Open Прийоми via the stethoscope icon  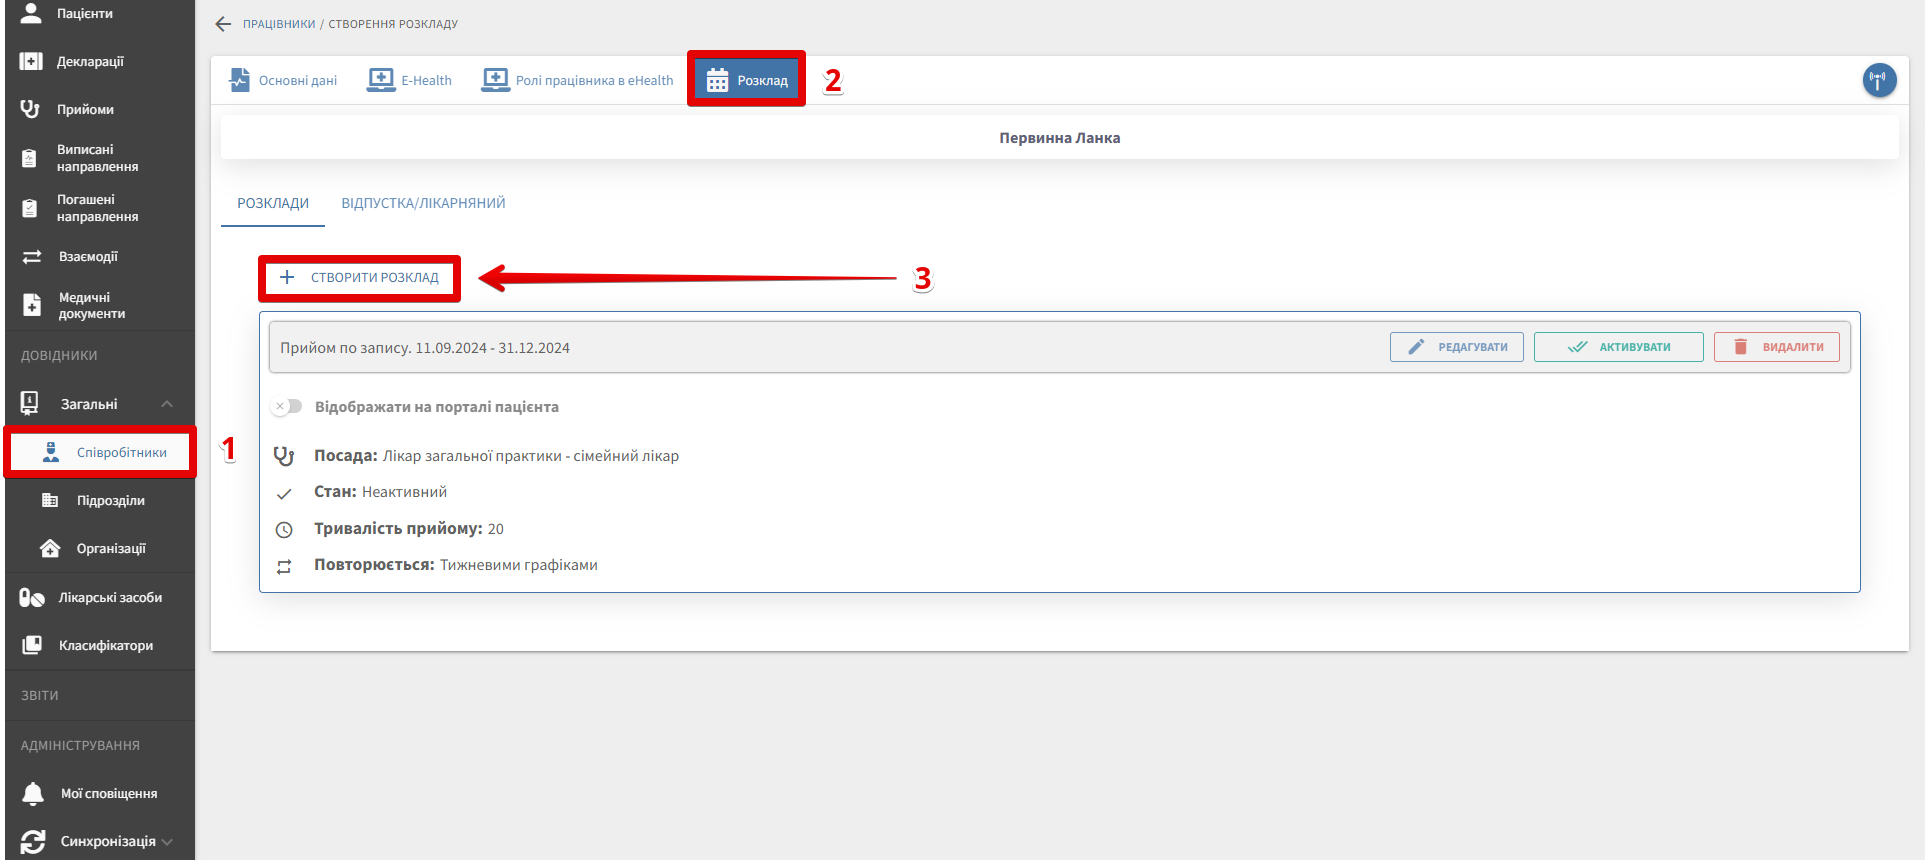[31, 109]
